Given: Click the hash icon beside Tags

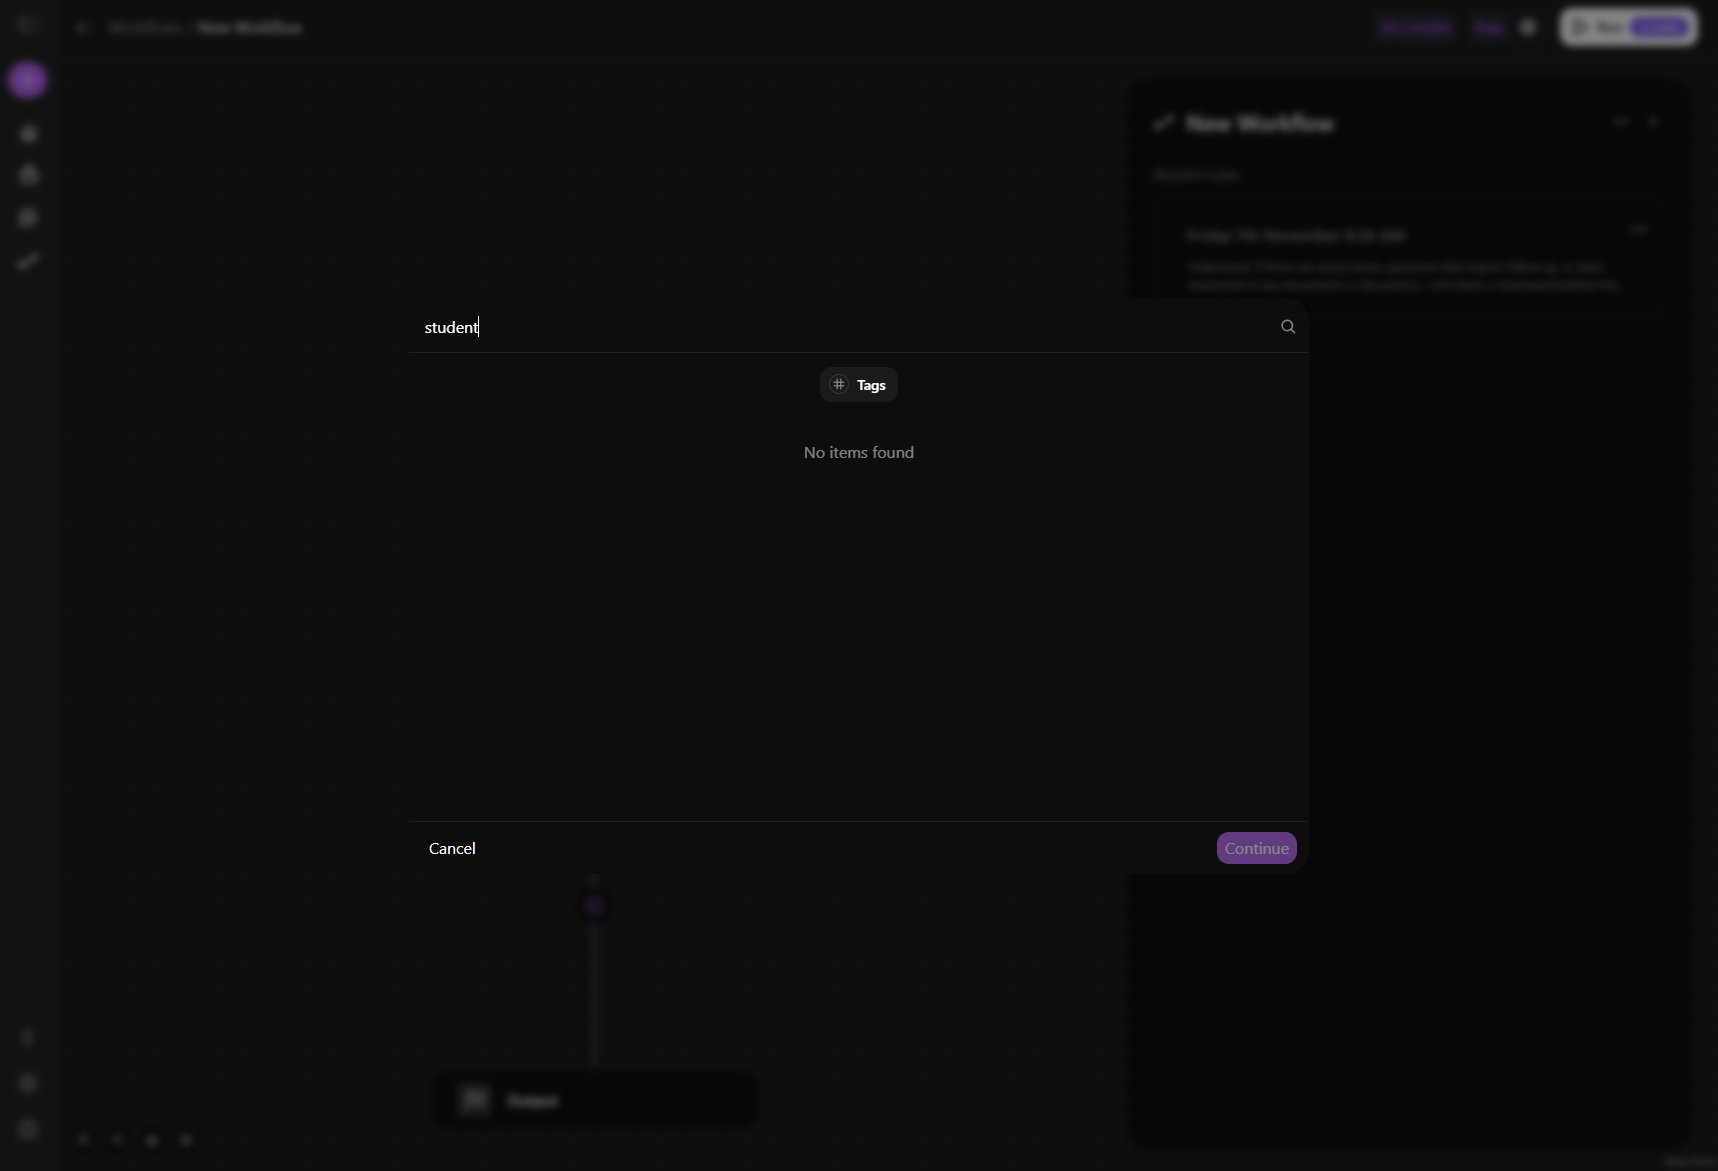Looking at the screenshot, I should [x=839, y=385].
